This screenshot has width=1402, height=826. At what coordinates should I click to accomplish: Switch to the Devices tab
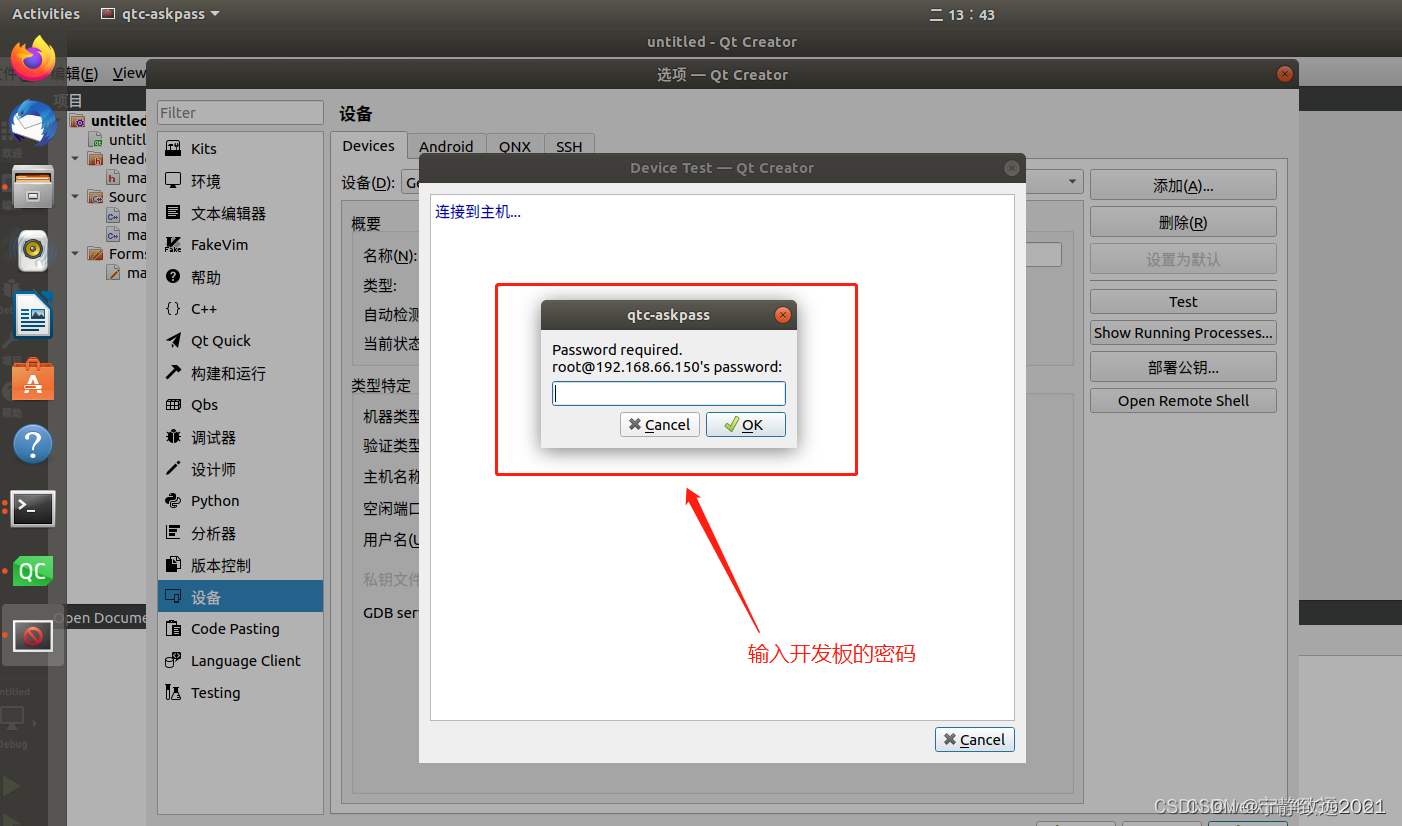click(x=368, y=146)
